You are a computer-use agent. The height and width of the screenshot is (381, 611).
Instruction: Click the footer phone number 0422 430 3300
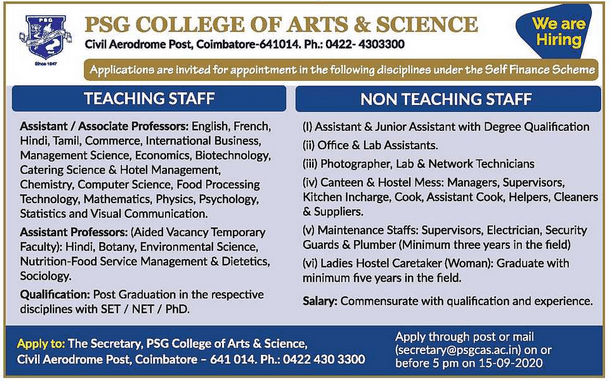click(x=324, y=359)
